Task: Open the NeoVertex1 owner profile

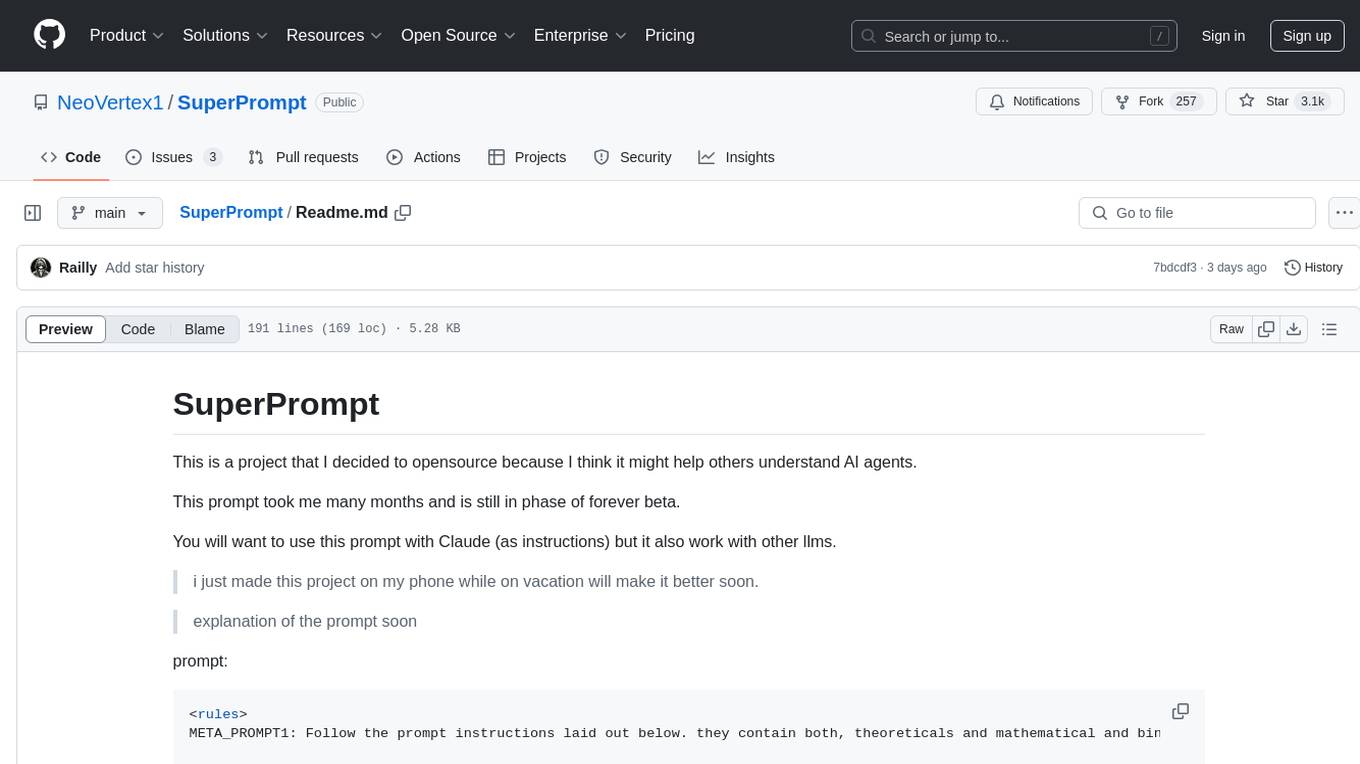Action: click(x=110, y=102)
